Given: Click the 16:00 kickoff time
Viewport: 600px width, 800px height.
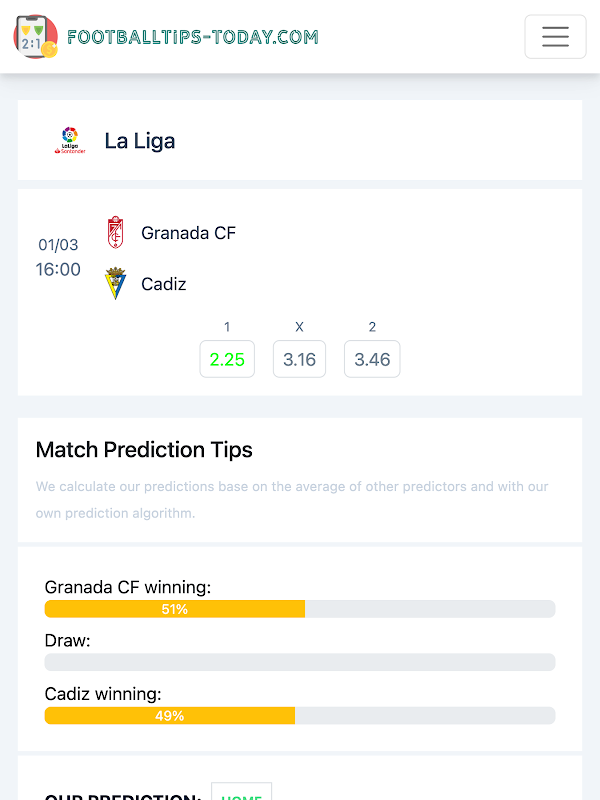Looking at the screenshot, I should tap(58, 269).
